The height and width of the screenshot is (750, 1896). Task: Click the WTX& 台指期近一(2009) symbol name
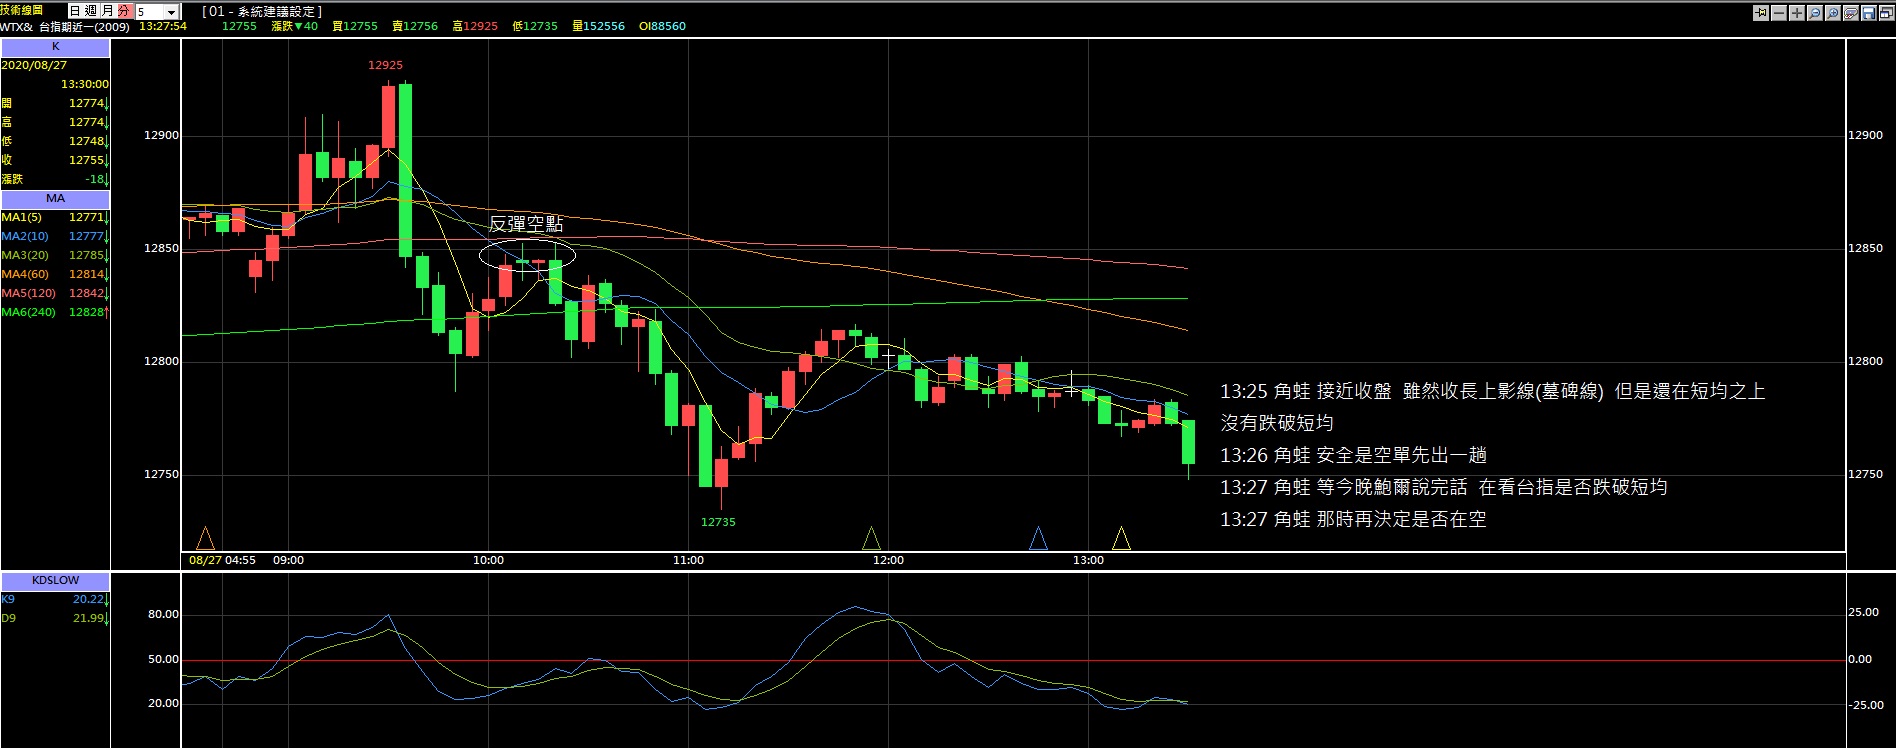click(65, 27)
